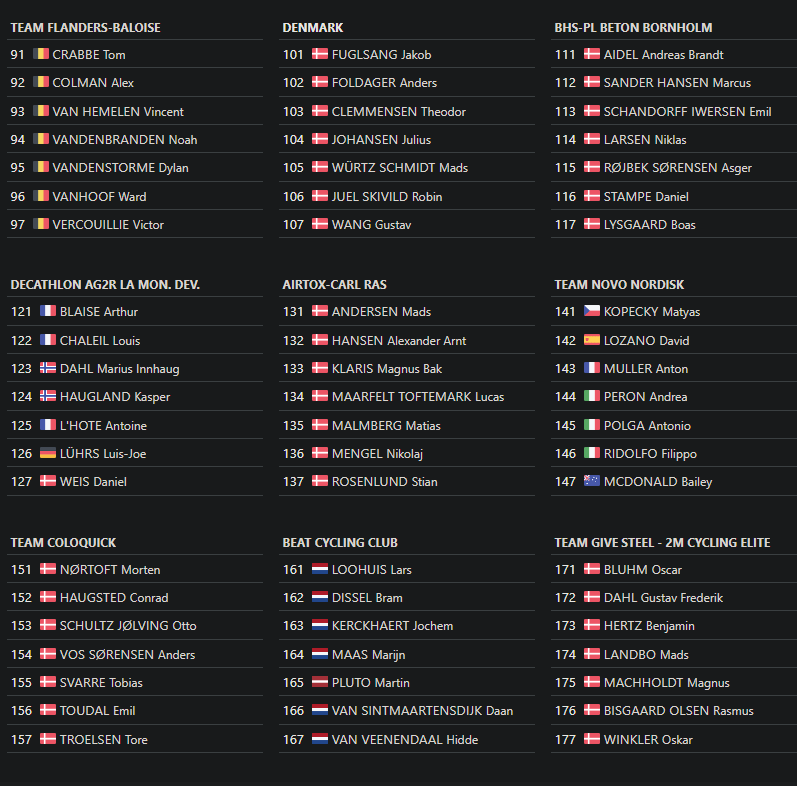The image size is (797, 786).
Task: Open rider HANSEN Alexander Arnt
Action: point(398,341)
